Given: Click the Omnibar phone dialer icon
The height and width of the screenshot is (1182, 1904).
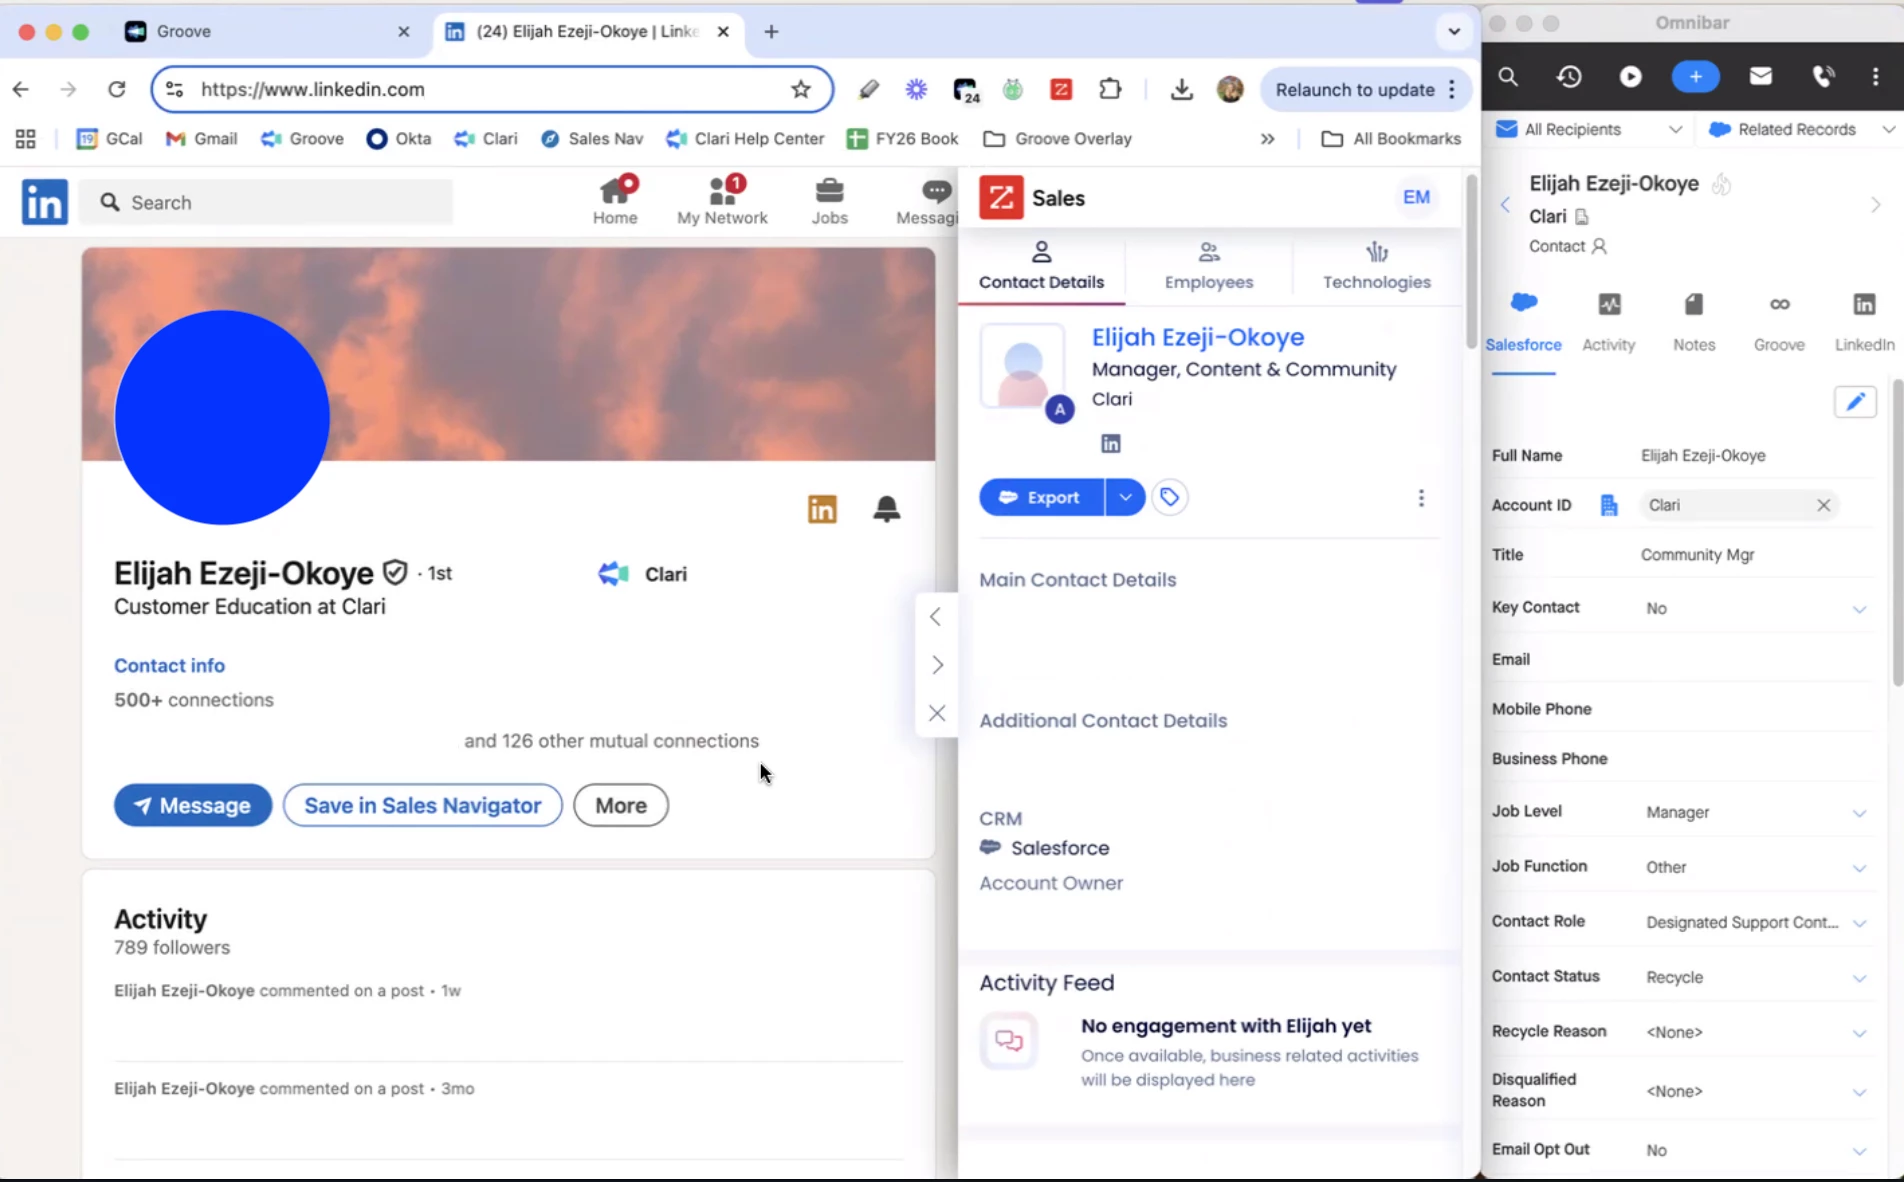Looking at the screenshot, I should click(x=1824, y=77).
